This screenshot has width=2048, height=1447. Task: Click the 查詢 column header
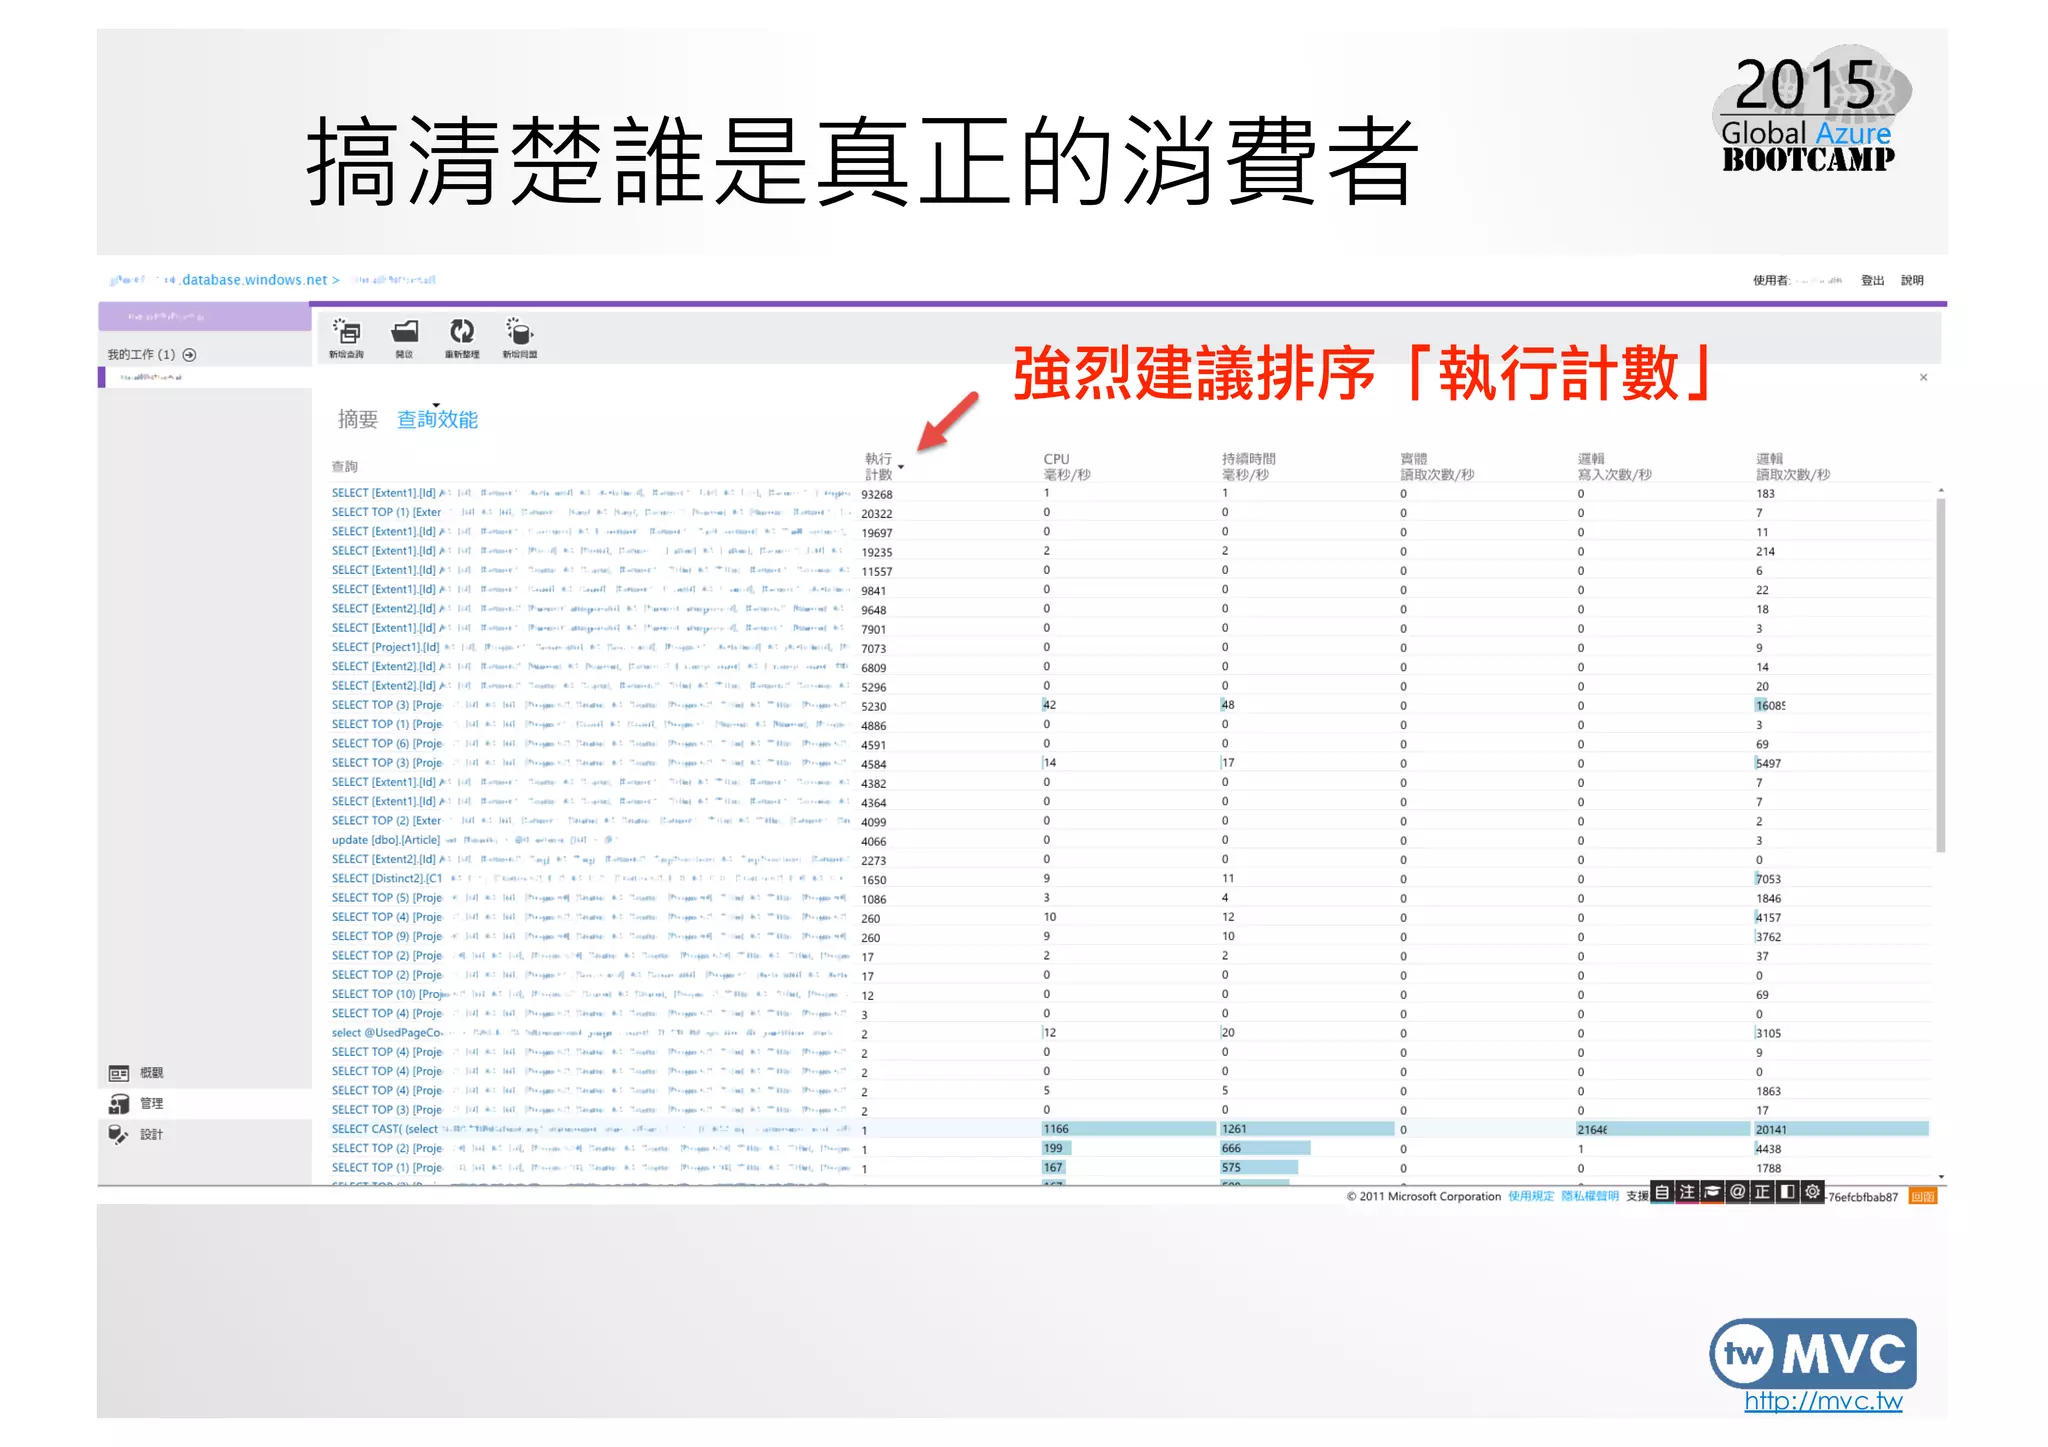pos(345,467)
